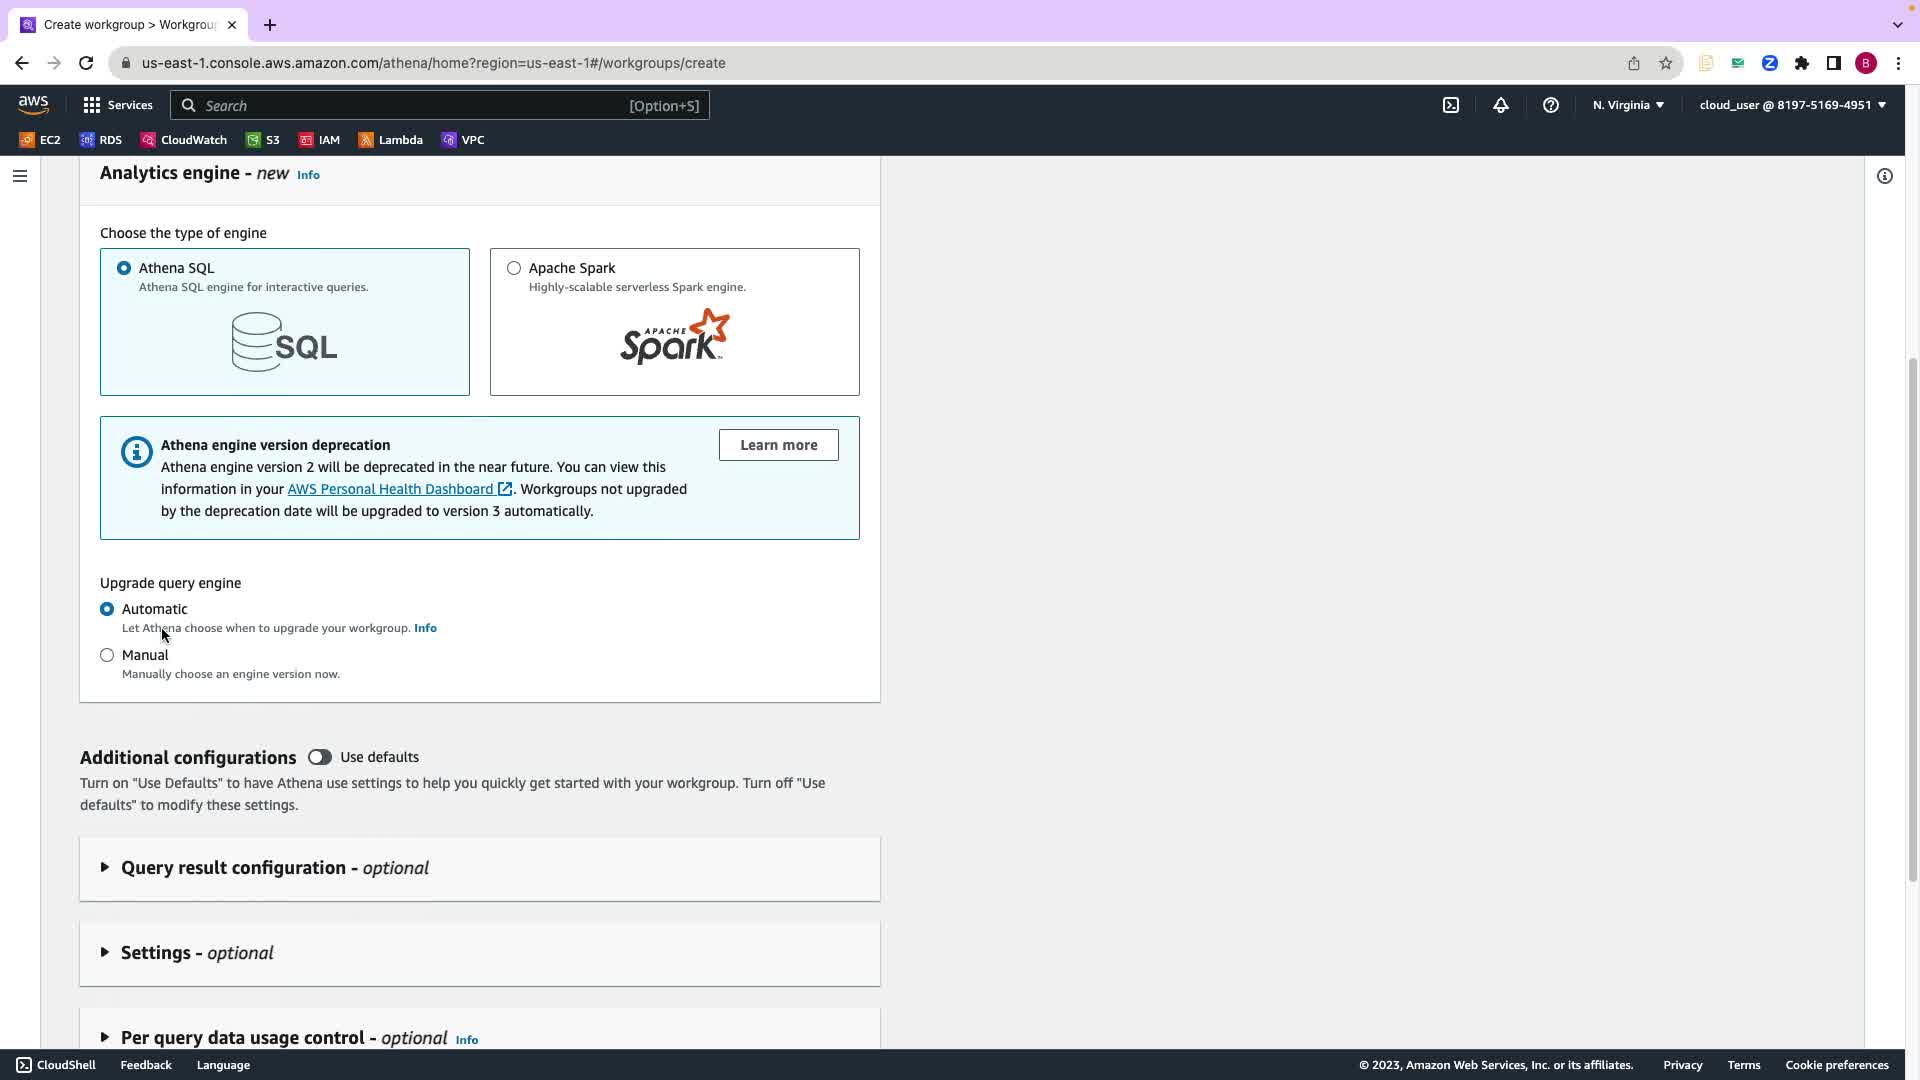This screenshot has width=1920, height=1080.
Task: Expand the Settings optional section
Action: pyautogui.click(x=197, y=953)
